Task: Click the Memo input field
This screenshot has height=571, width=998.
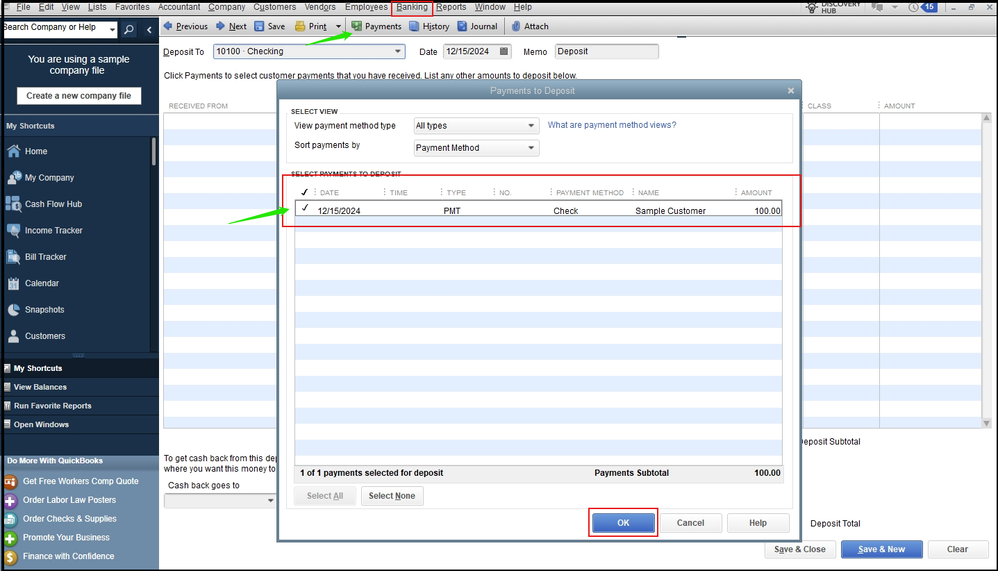Action: click(605, 52)
